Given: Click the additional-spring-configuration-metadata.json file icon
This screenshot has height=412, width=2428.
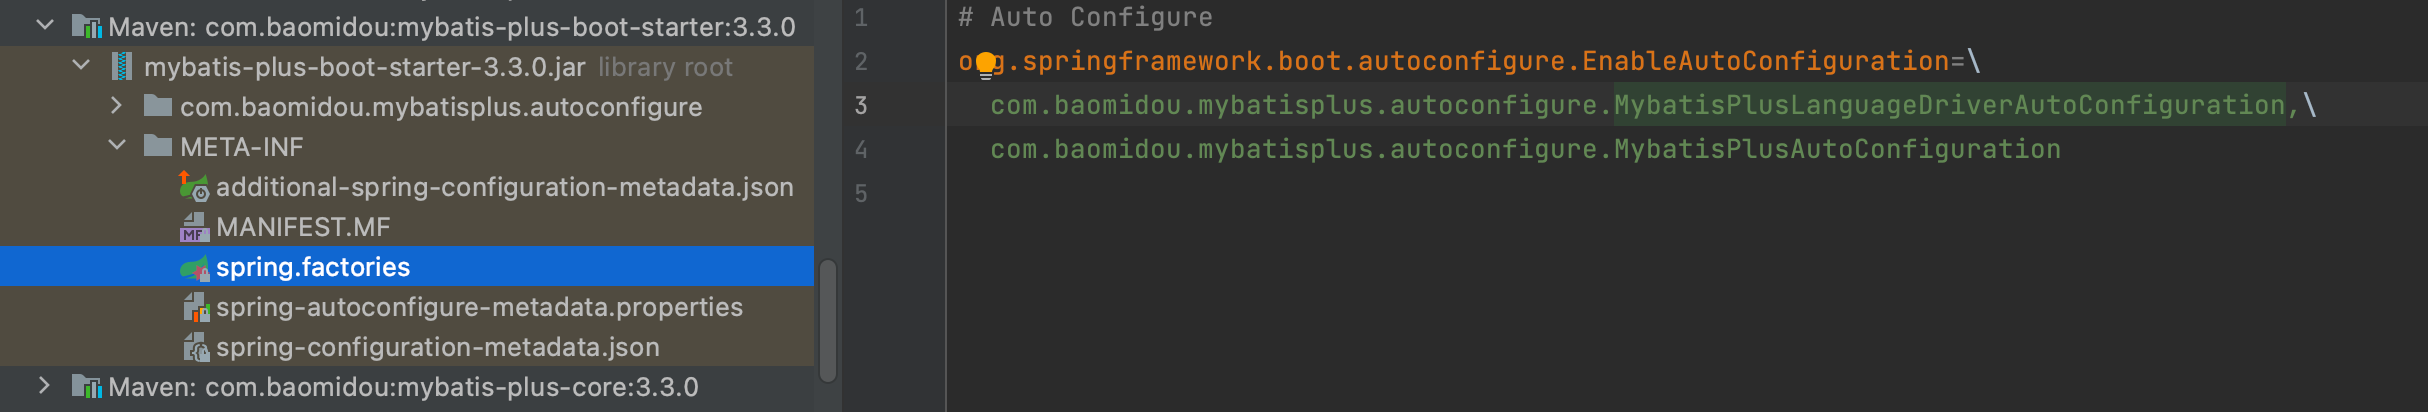Looking at the screenshot, I should tap(194, 186).
